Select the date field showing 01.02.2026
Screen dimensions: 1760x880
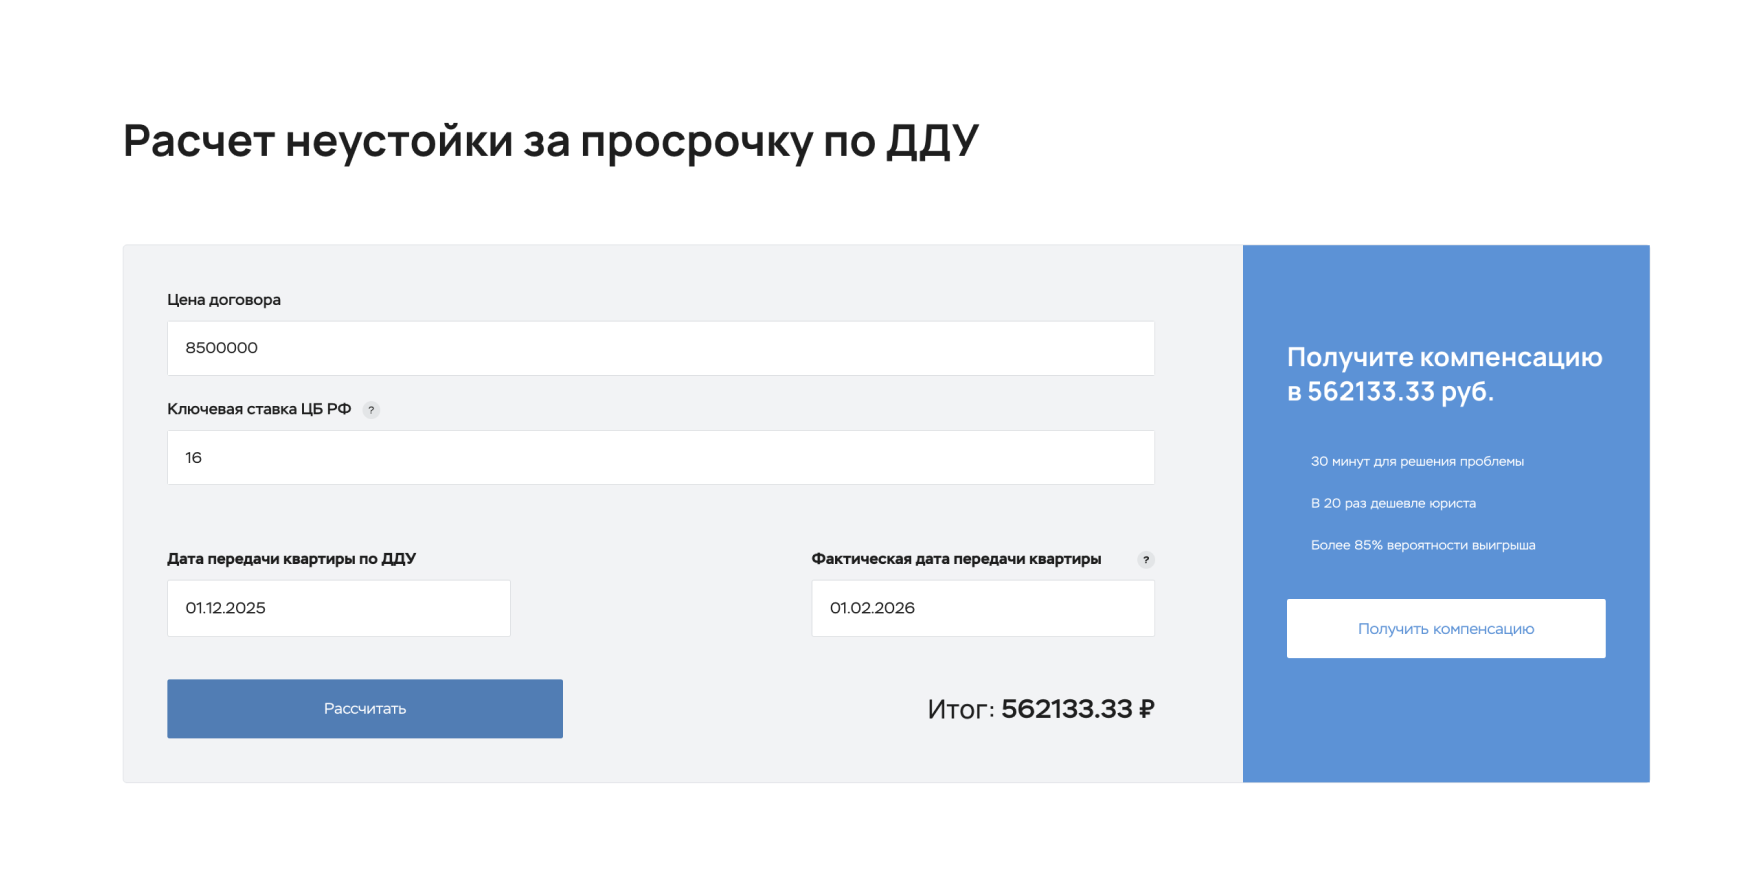tap(982, 608)
